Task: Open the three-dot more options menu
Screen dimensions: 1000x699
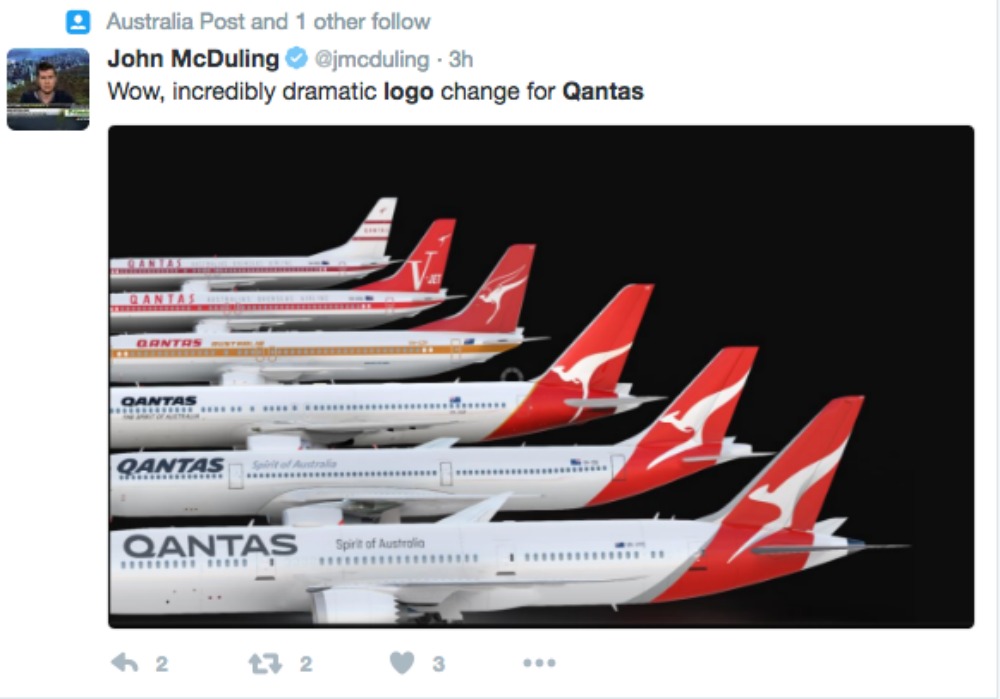Action: point(539,663)
